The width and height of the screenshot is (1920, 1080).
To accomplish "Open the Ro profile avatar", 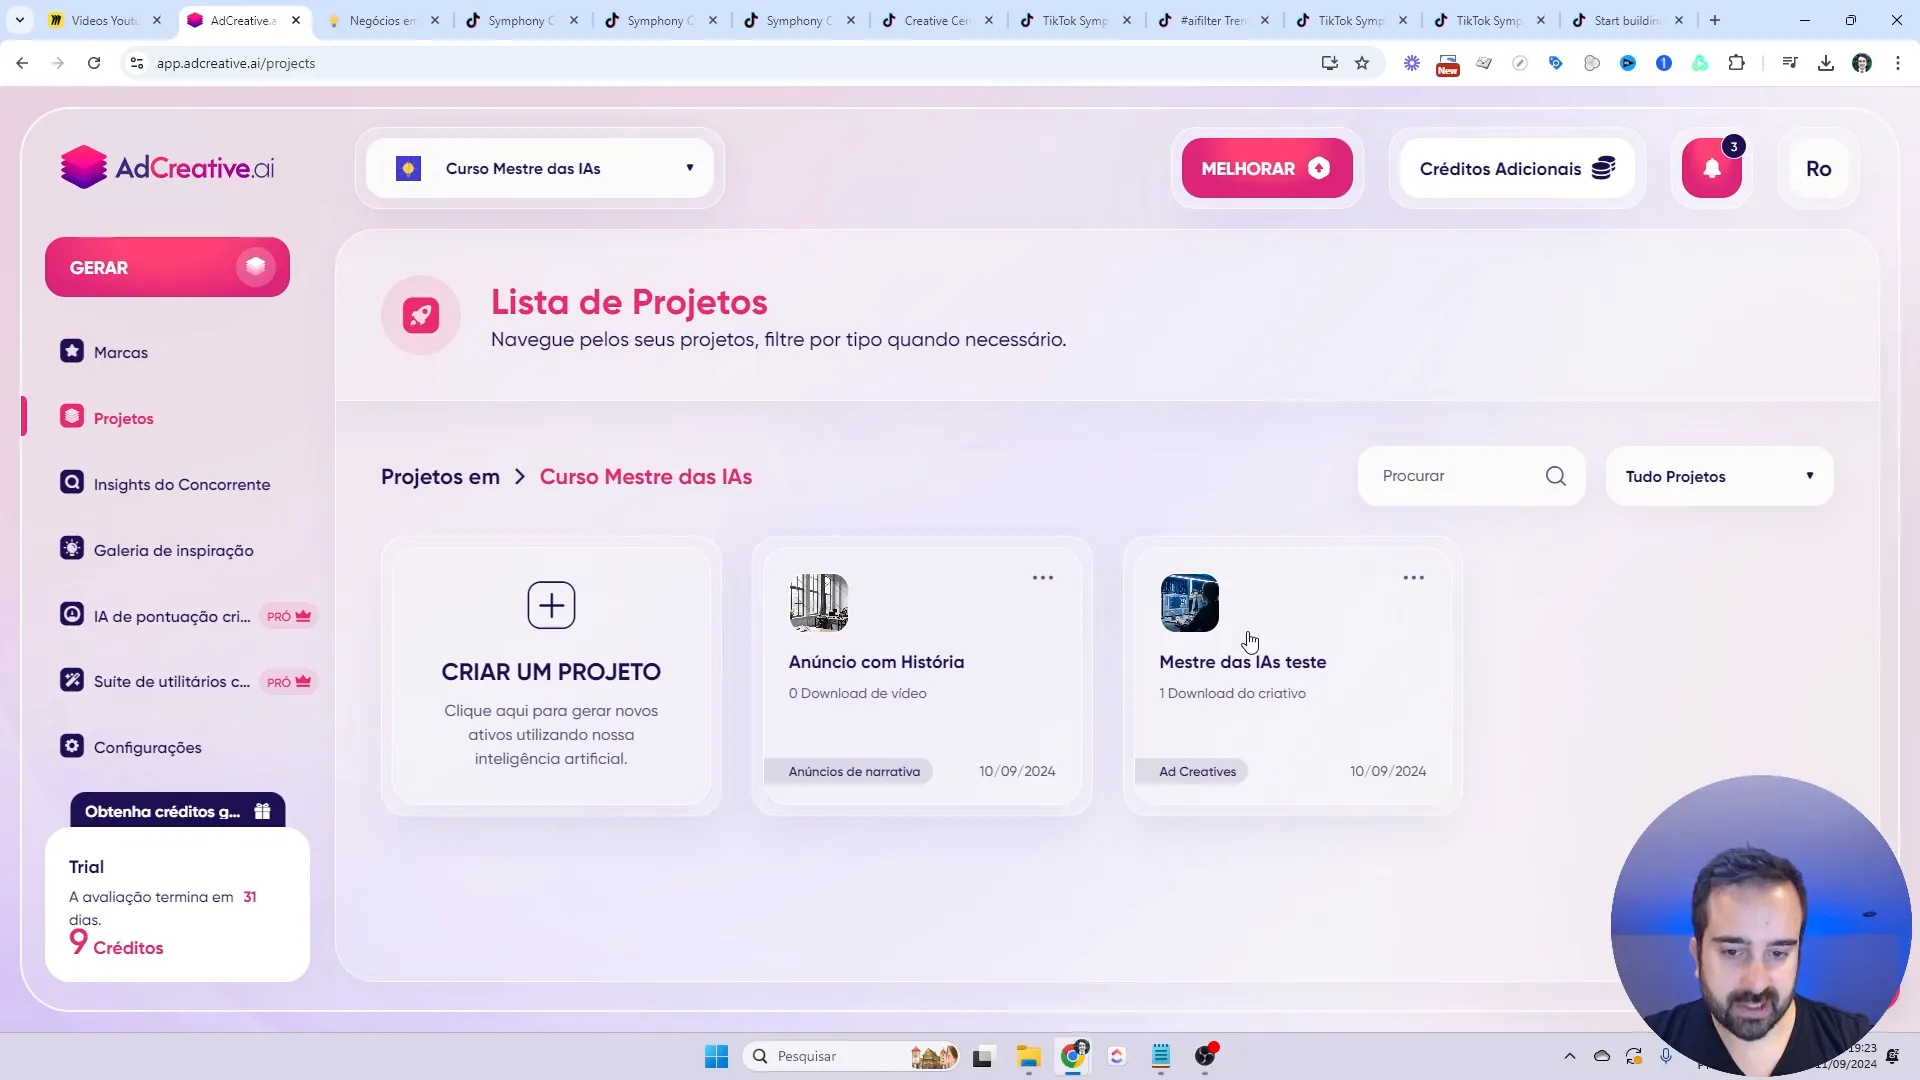I will (x=1819, y=168).
